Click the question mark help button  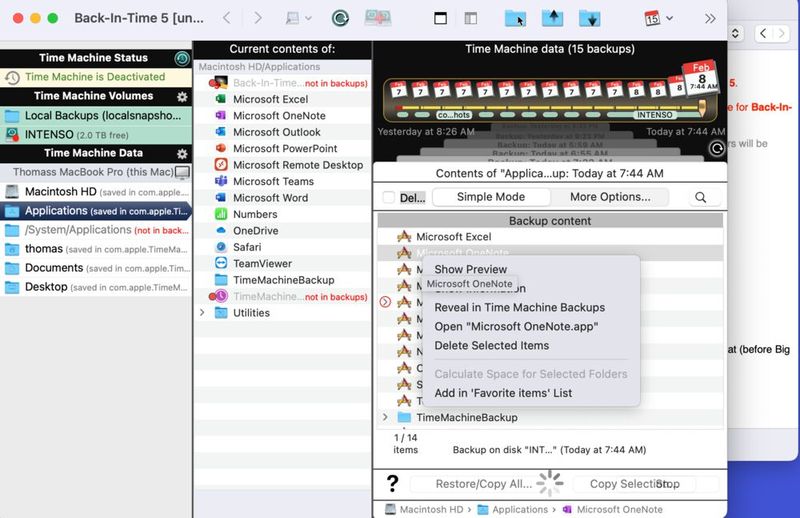392,483
